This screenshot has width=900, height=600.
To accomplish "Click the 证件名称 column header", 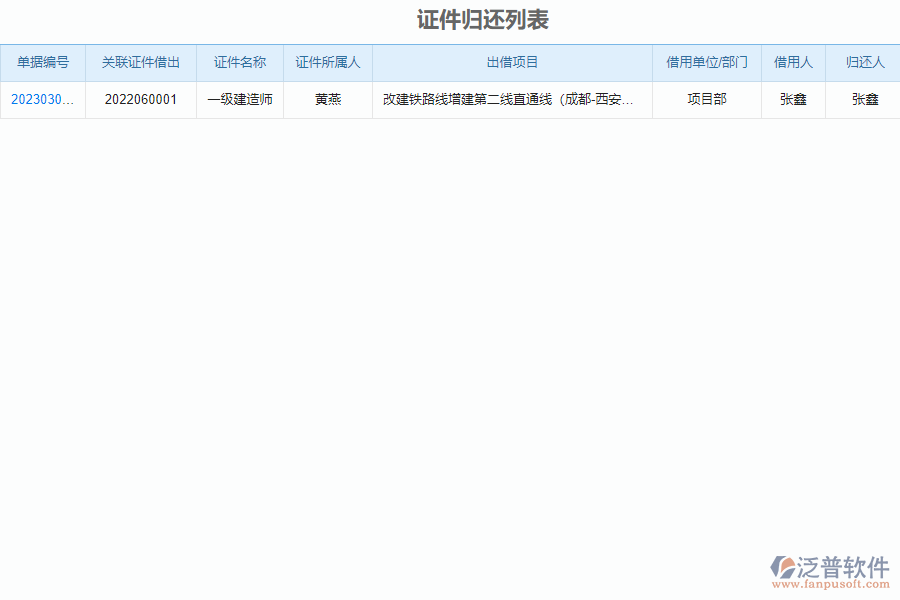I will [x=240, y=62].
